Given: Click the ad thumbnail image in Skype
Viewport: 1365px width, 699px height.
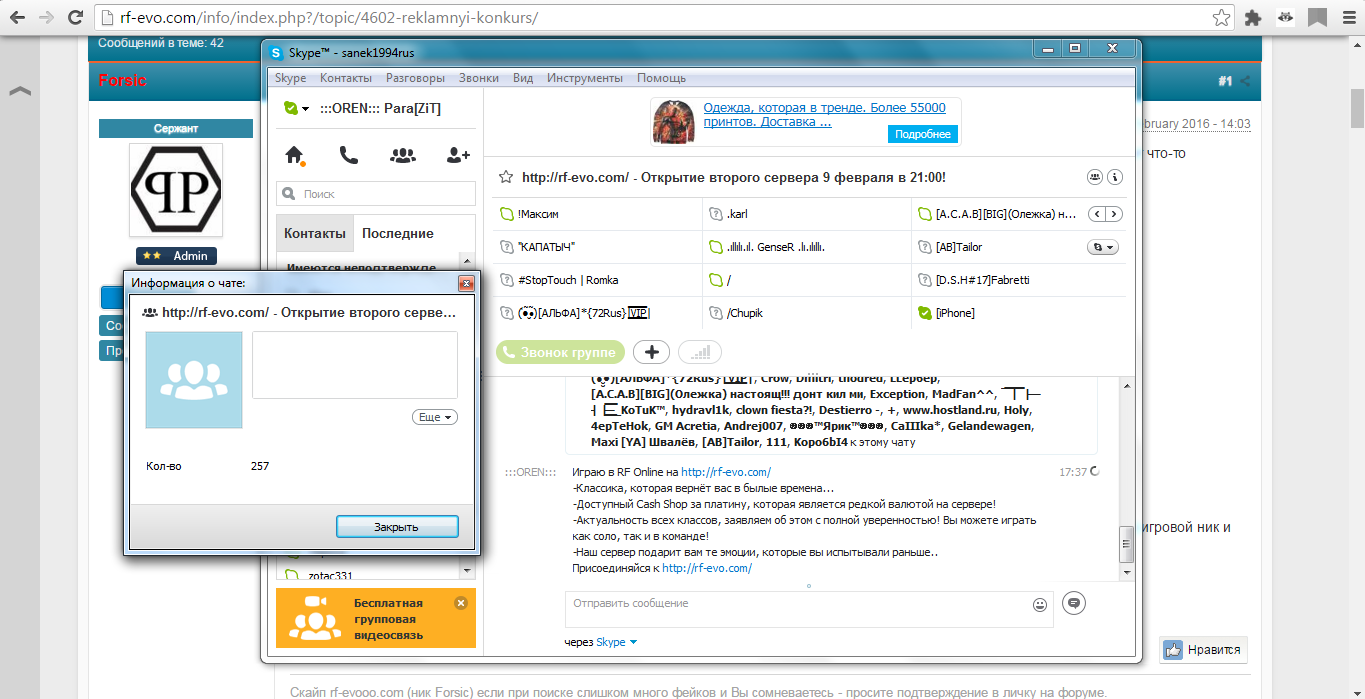Looking at the screenshot, I should pyautogui.click(x=674, y=122).
